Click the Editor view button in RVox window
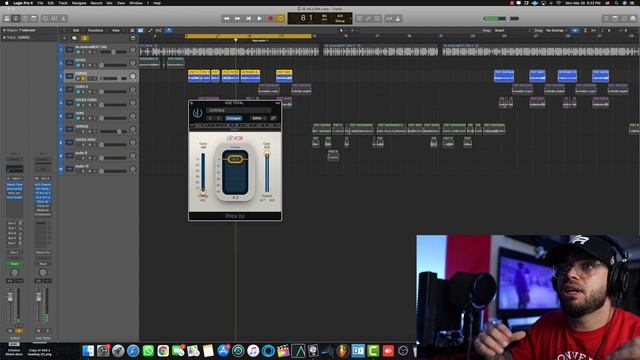 [257, 118]
